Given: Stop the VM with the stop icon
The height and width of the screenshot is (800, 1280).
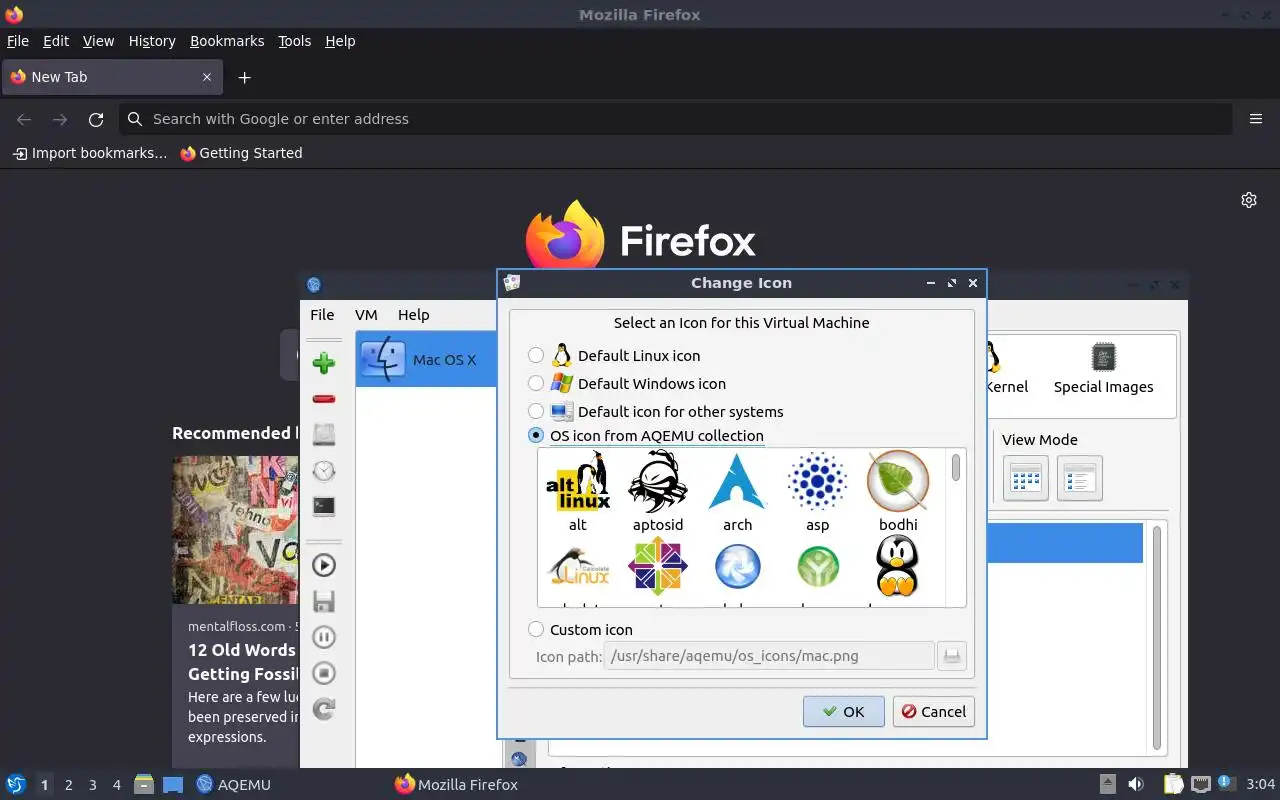Looking at the screenshot, I should click(323, 673).
